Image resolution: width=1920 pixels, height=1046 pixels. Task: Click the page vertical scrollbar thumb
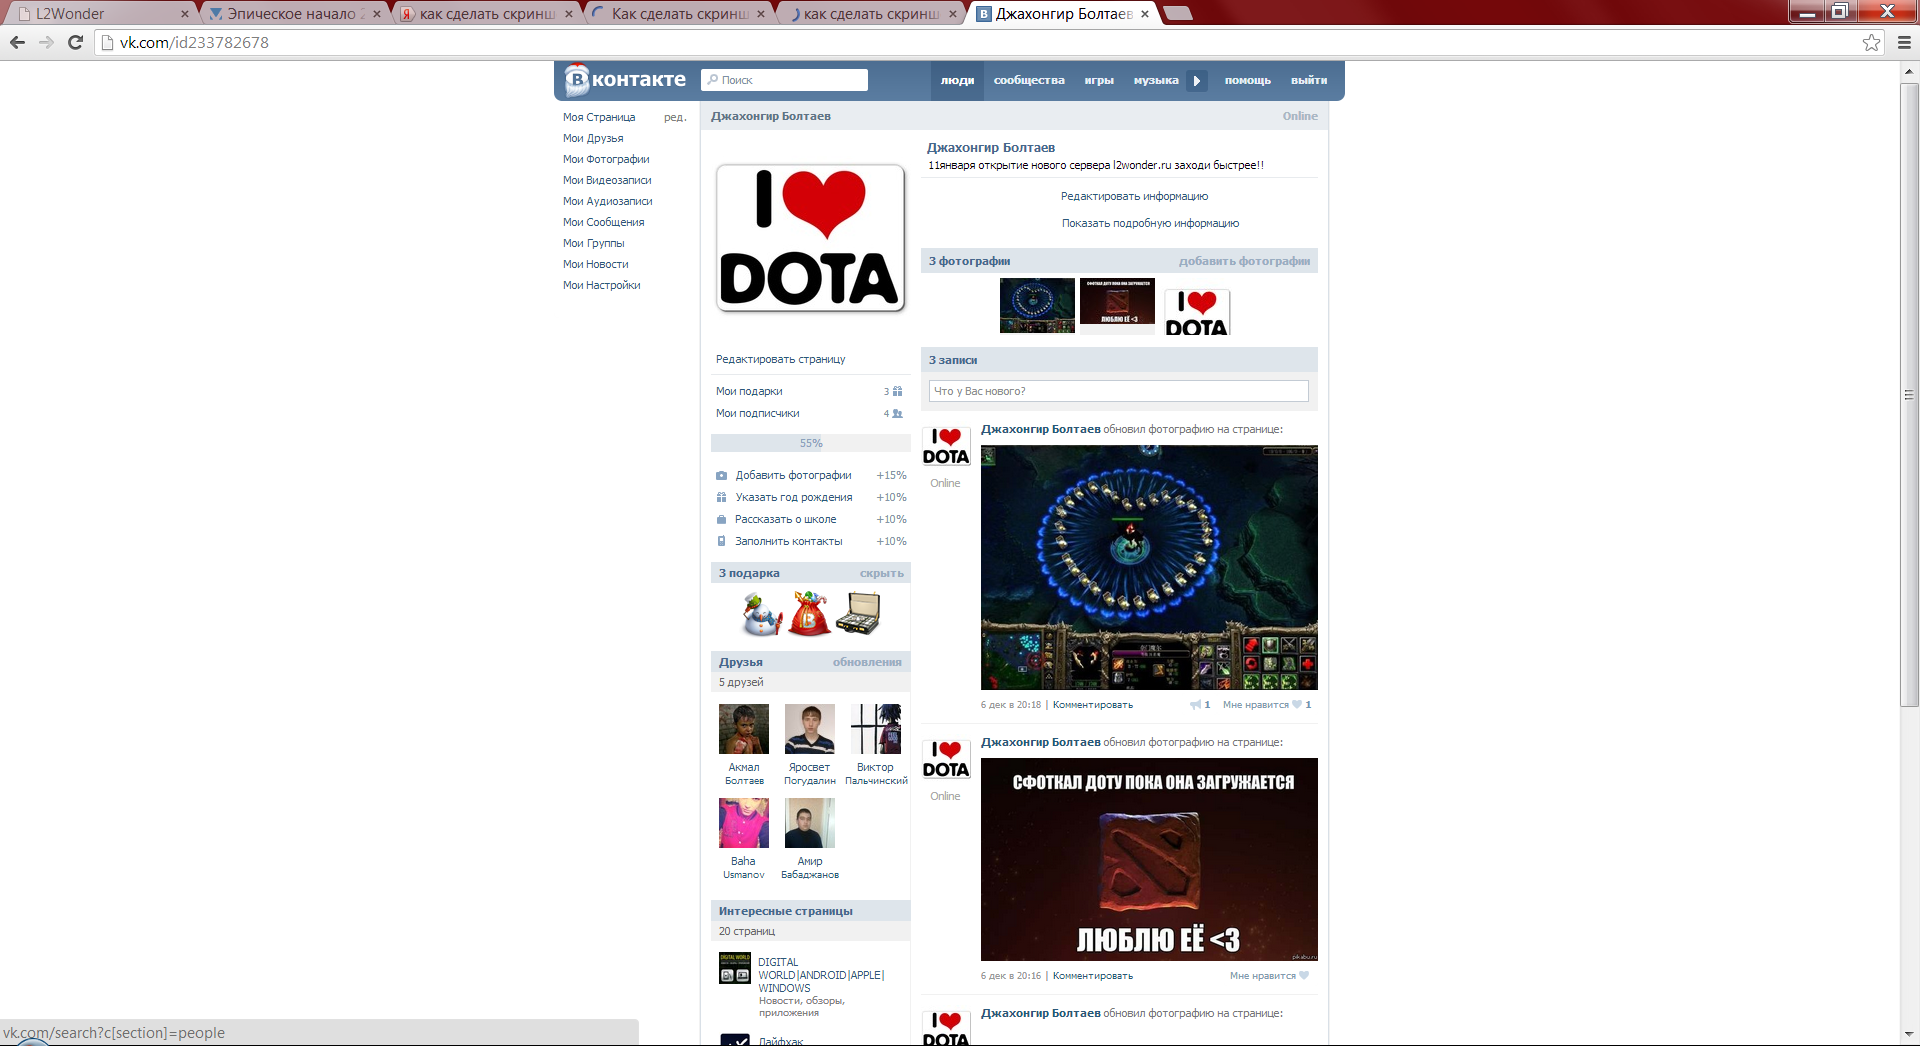point(1909,395)
